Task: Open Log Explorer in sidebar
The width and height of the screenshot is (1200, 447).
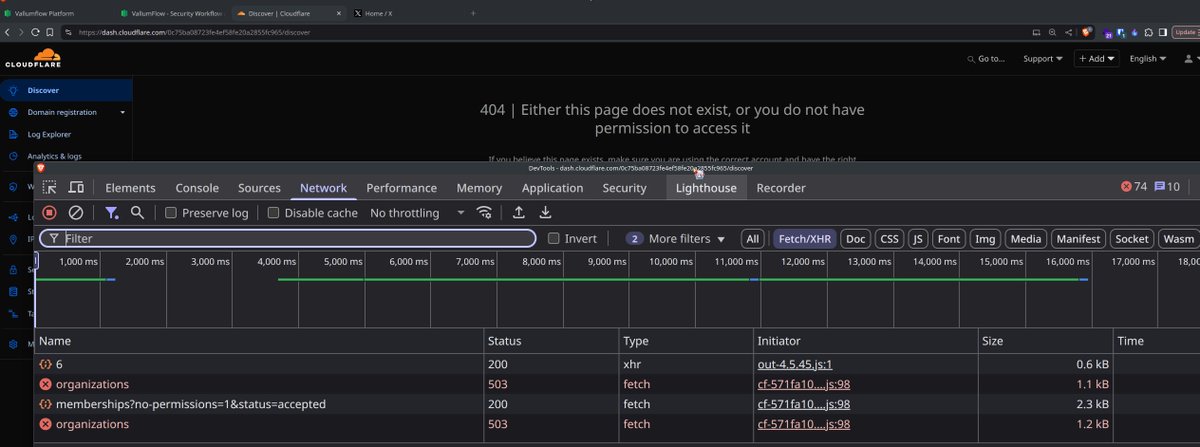Action: click(49, 134)
